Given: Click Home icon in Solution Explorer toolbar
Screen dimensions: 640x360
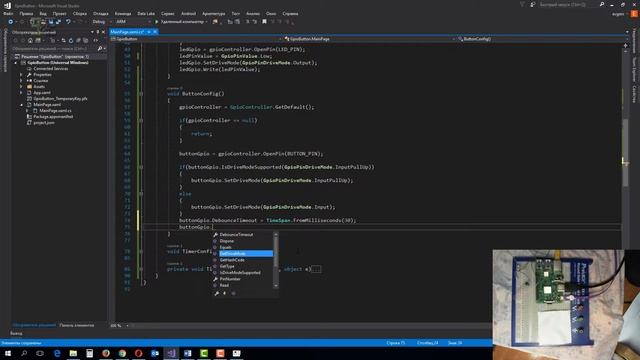Looking at the screenshot, I should (30, 40).
